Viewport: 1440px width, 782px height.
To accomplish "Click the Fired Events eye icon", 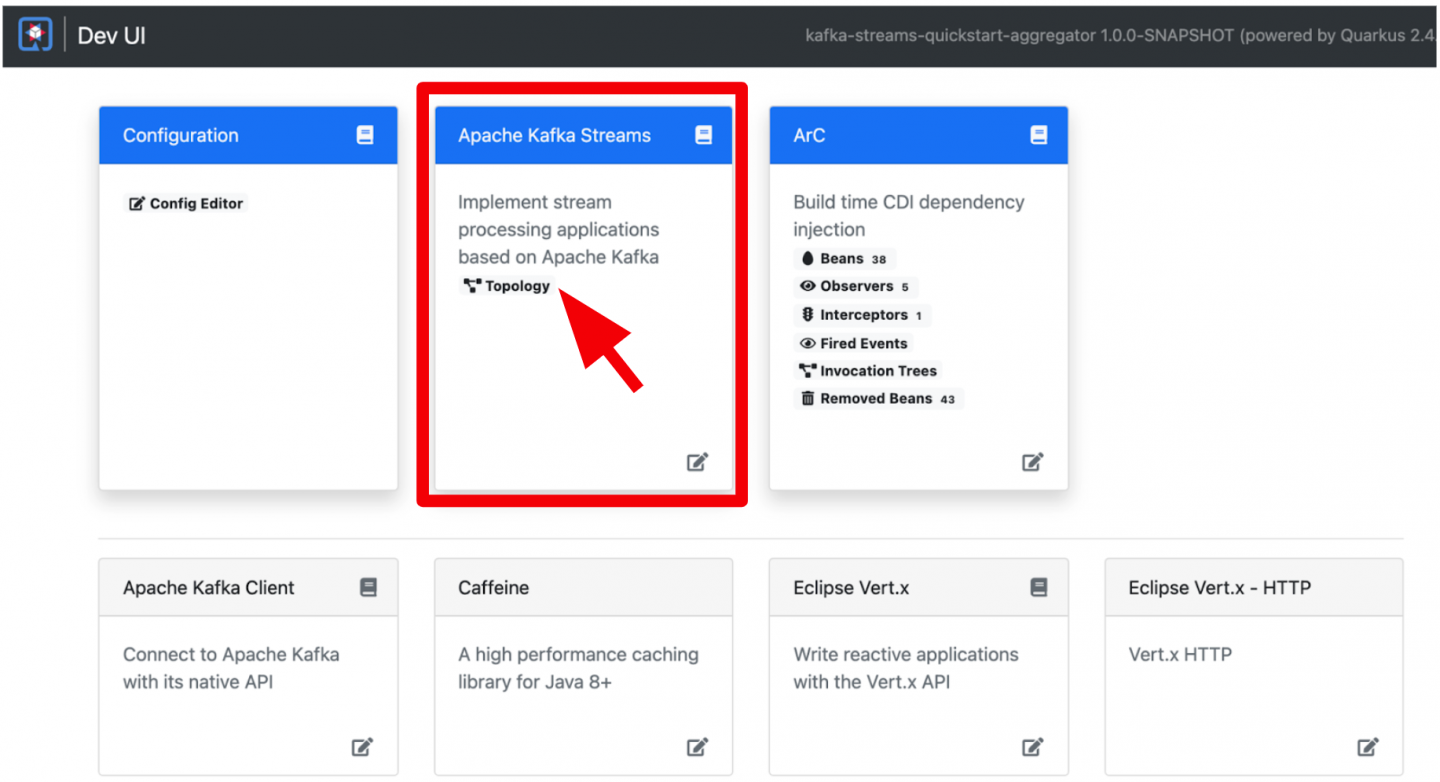I will click(x=808, y=343).
